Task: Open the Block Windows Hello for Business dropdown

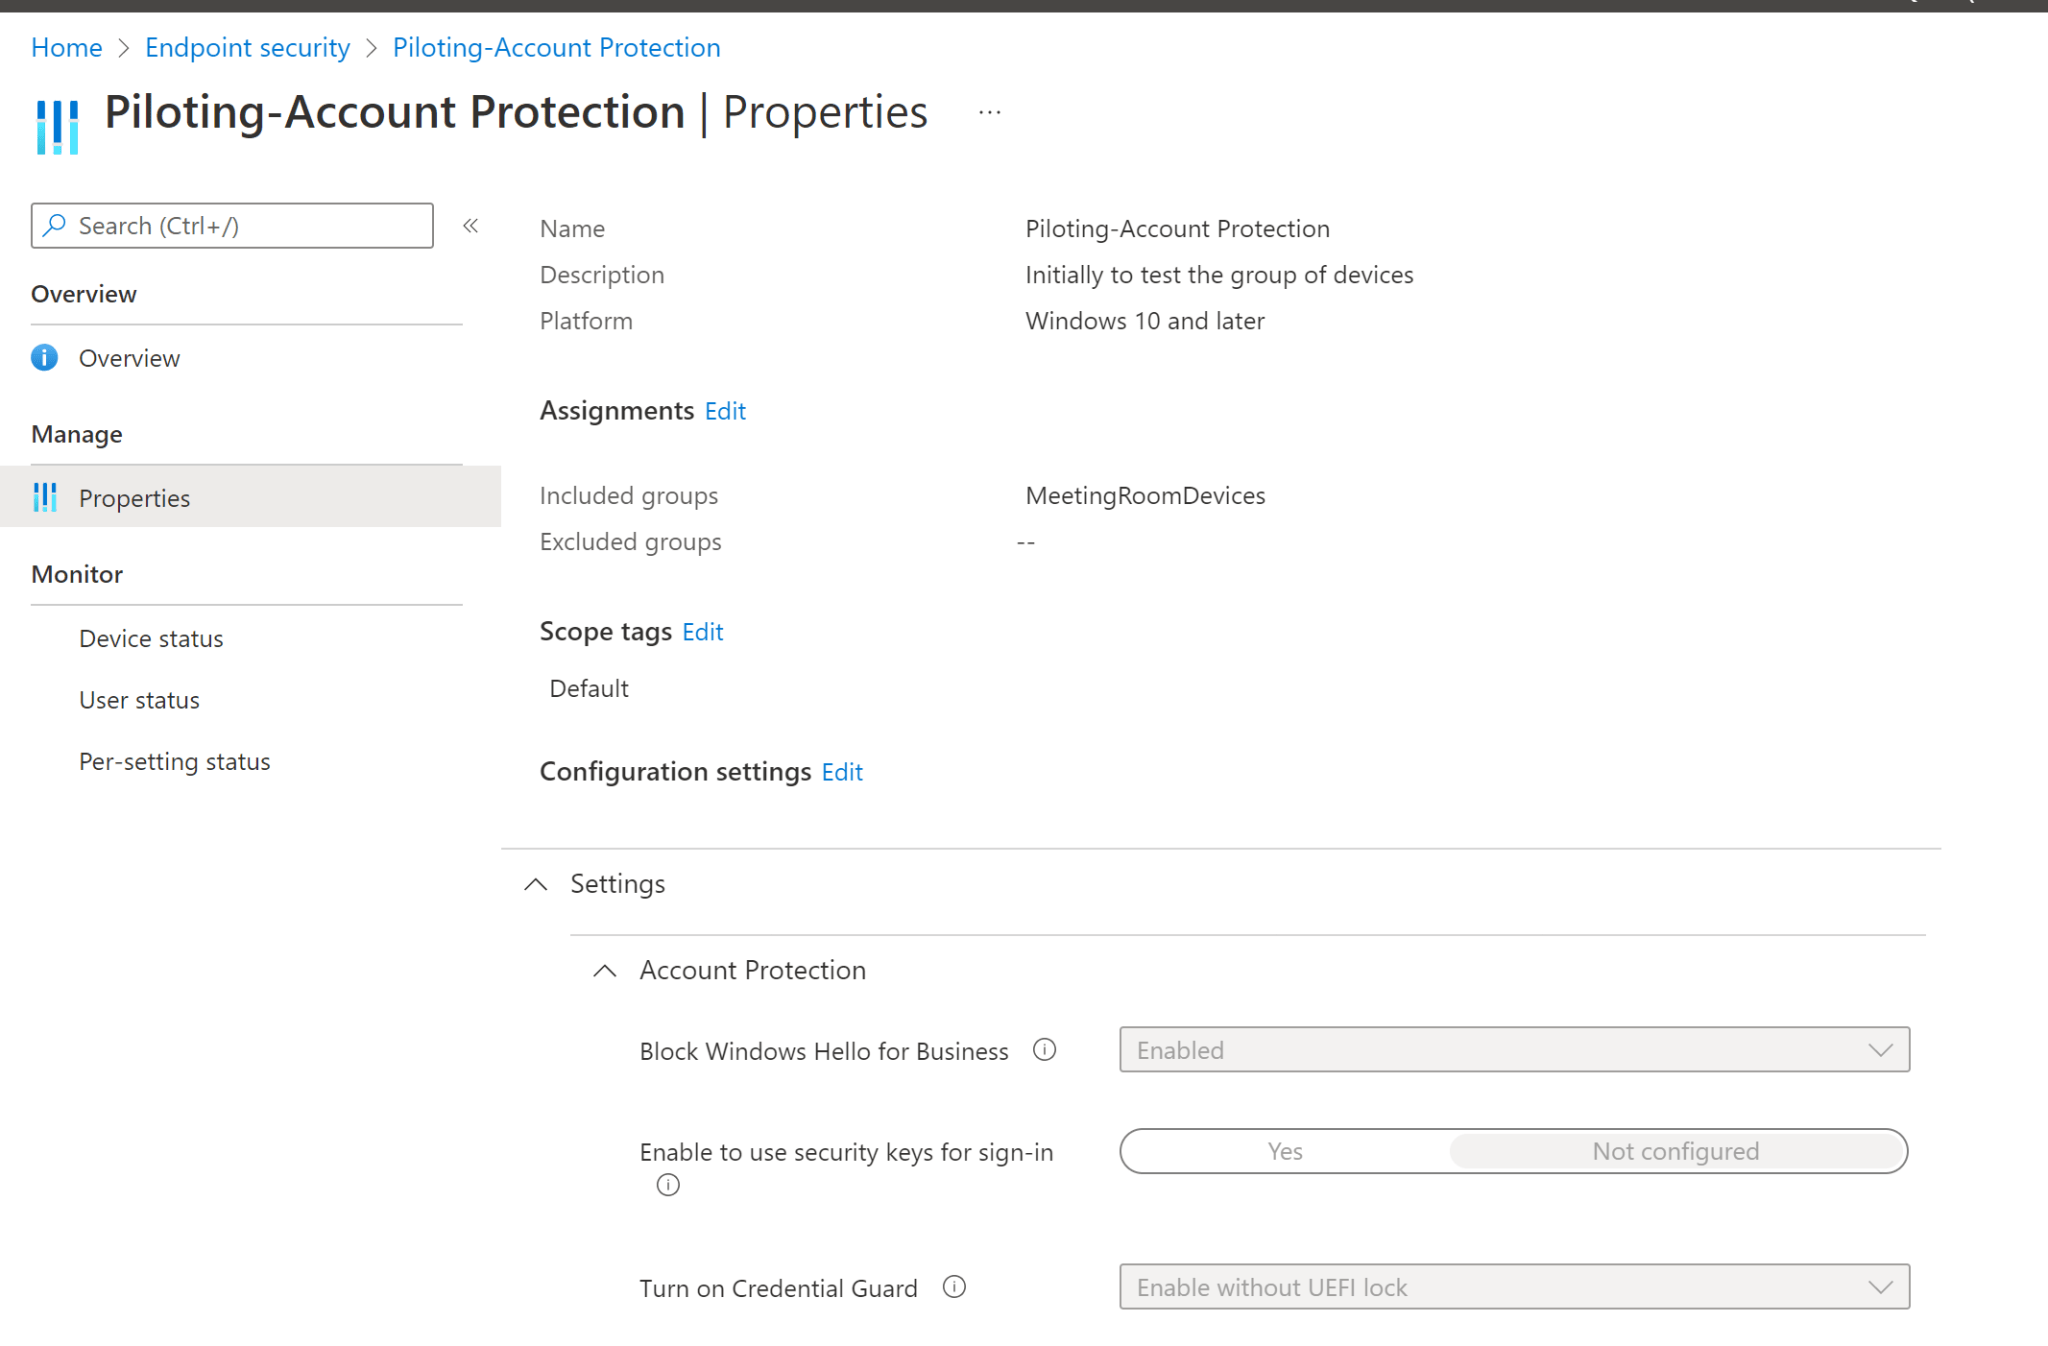Action: tap(1881, 1050)
